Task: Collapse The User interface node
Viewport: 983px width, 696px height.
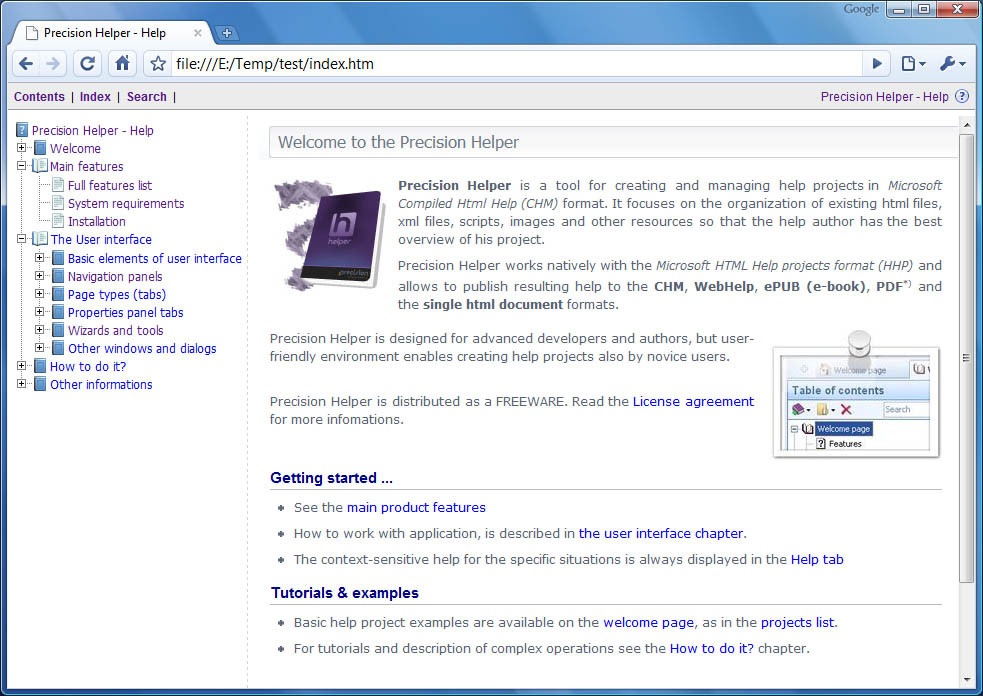Action: [x=21, y=239]
